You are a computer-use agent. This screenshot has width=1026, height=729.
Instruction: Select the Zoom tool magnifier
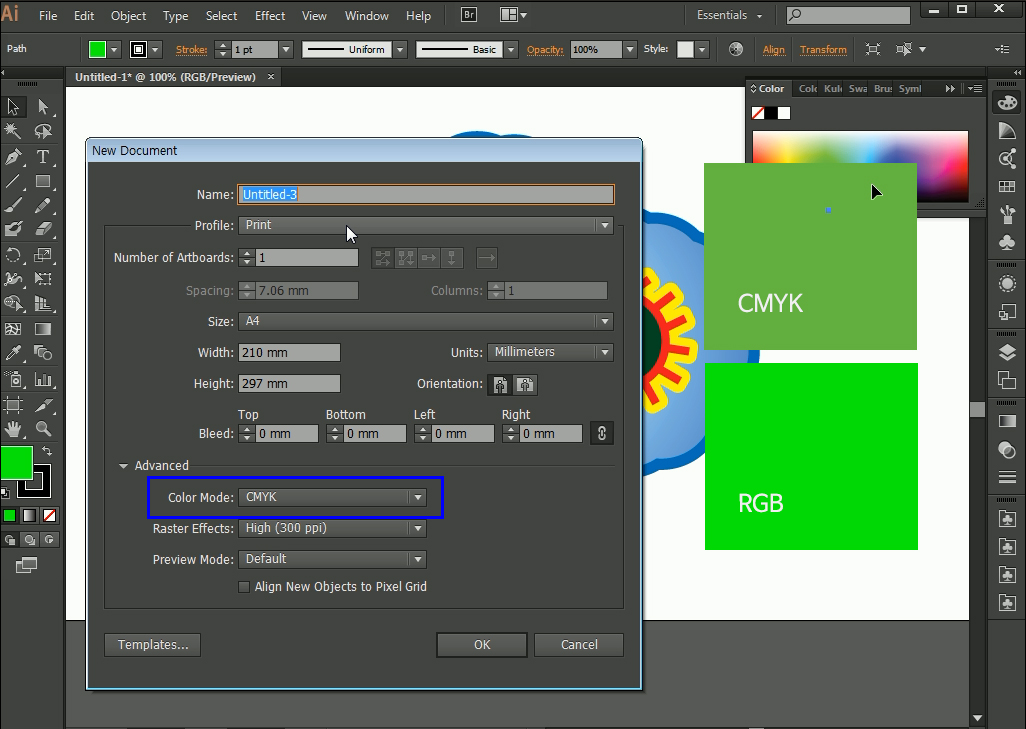[43, 429]
